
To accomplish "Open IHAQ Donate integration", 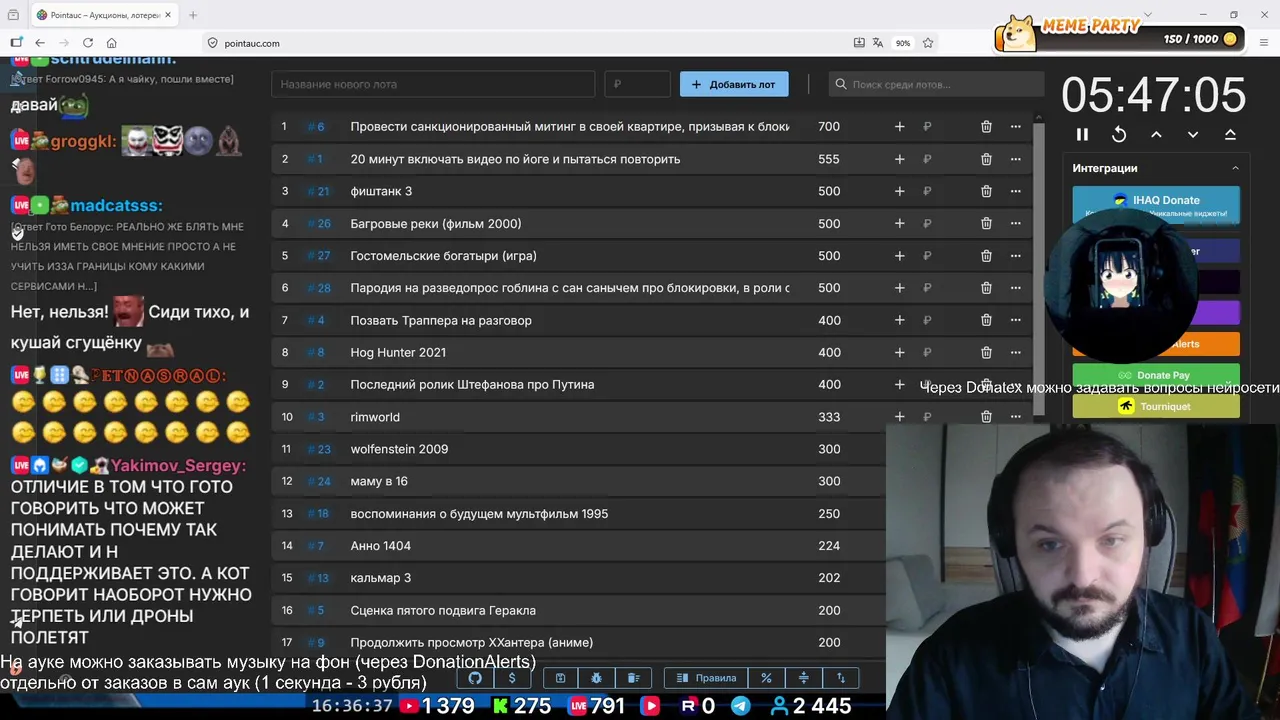I will click(x=1156, y=204).
